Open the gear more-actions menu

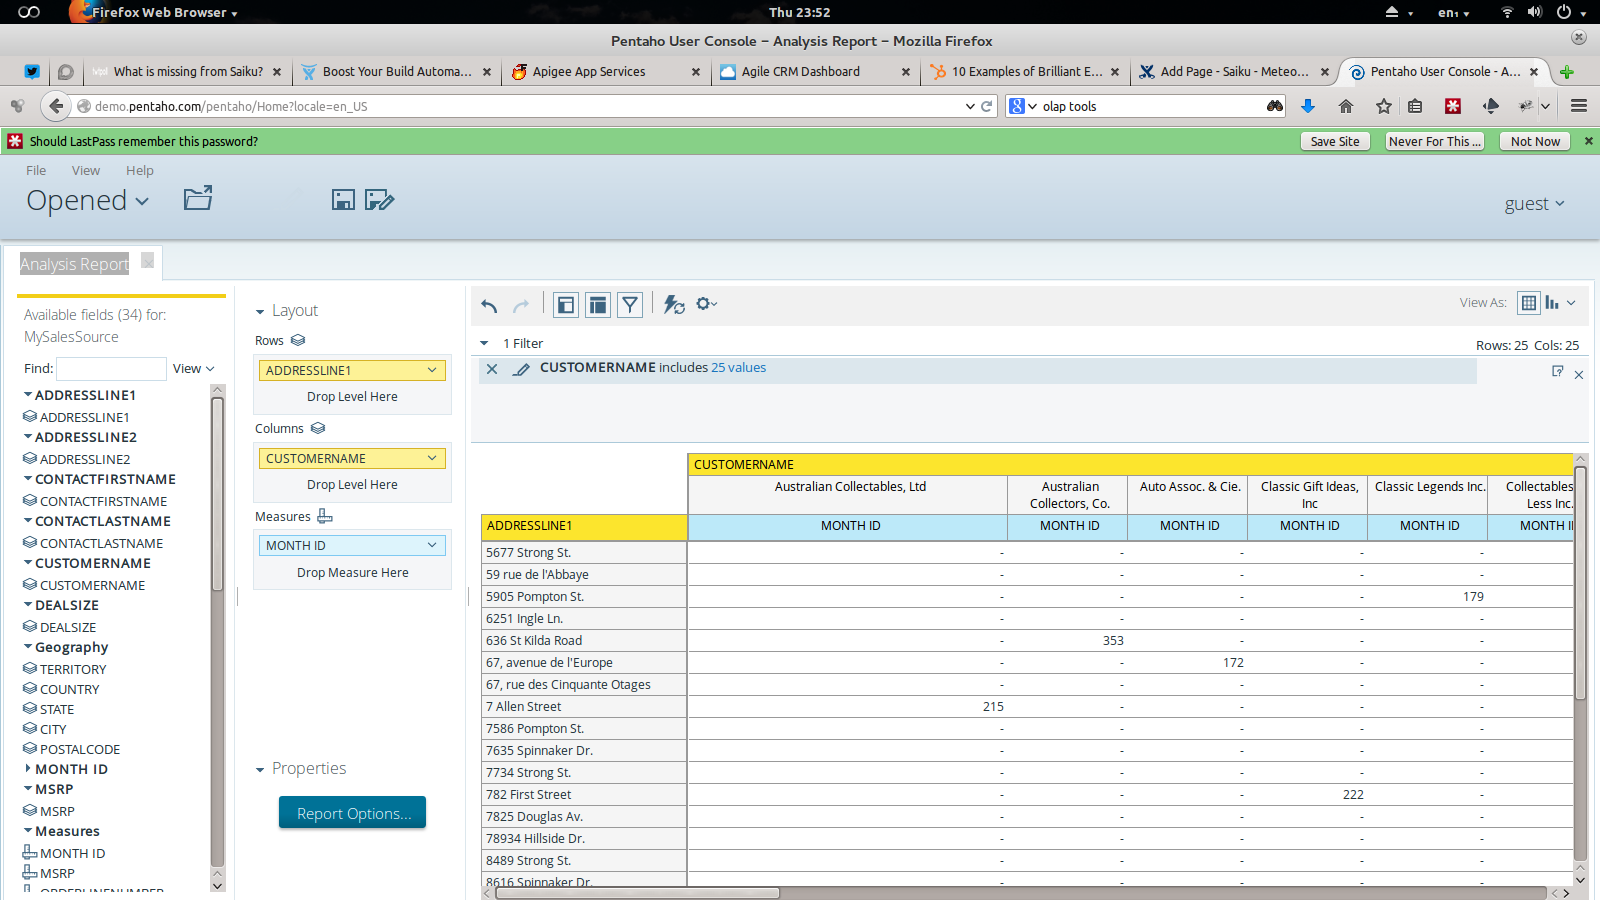pyautogui.click(x=707, y=304)
